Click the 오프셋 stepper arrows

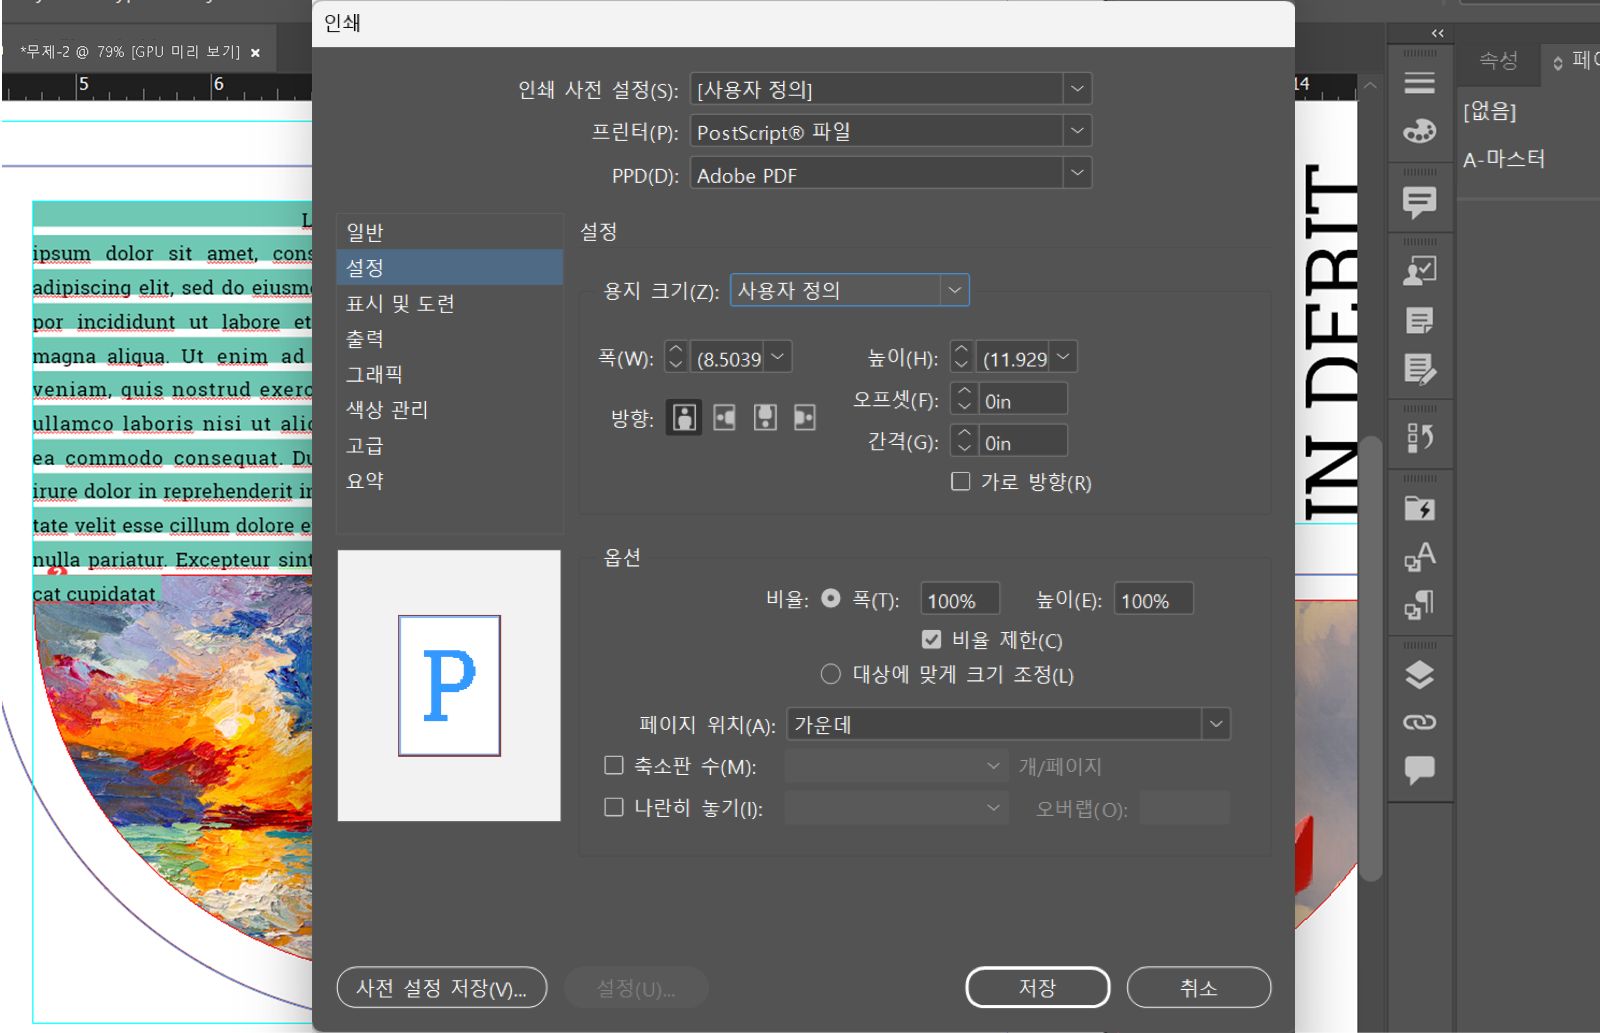(x=964, y=398)
